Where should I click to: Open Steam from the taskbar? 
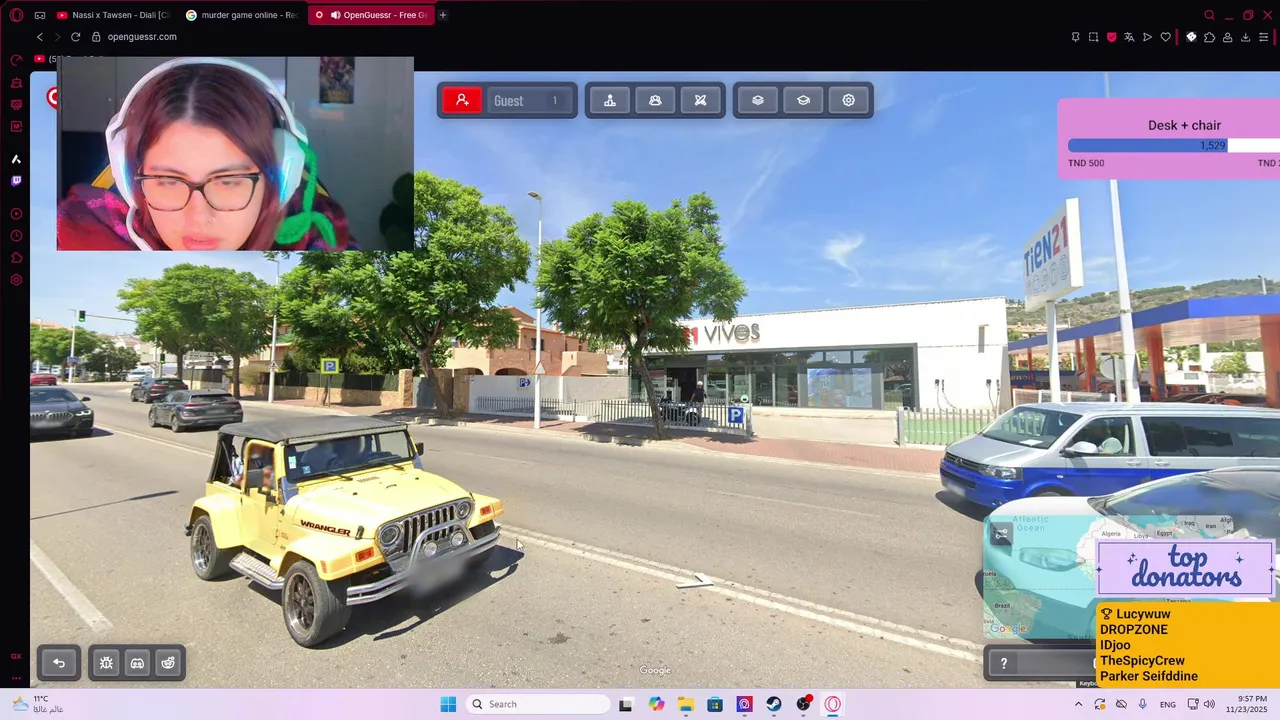(774, 704)
